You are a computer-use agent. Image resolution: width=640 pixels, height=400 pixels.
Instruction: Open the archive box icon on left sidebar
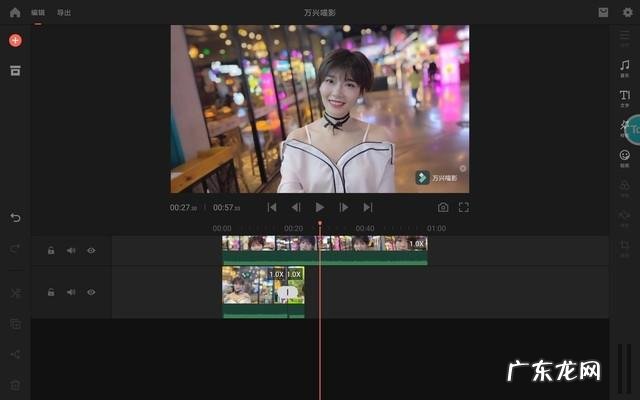point(15,71)
